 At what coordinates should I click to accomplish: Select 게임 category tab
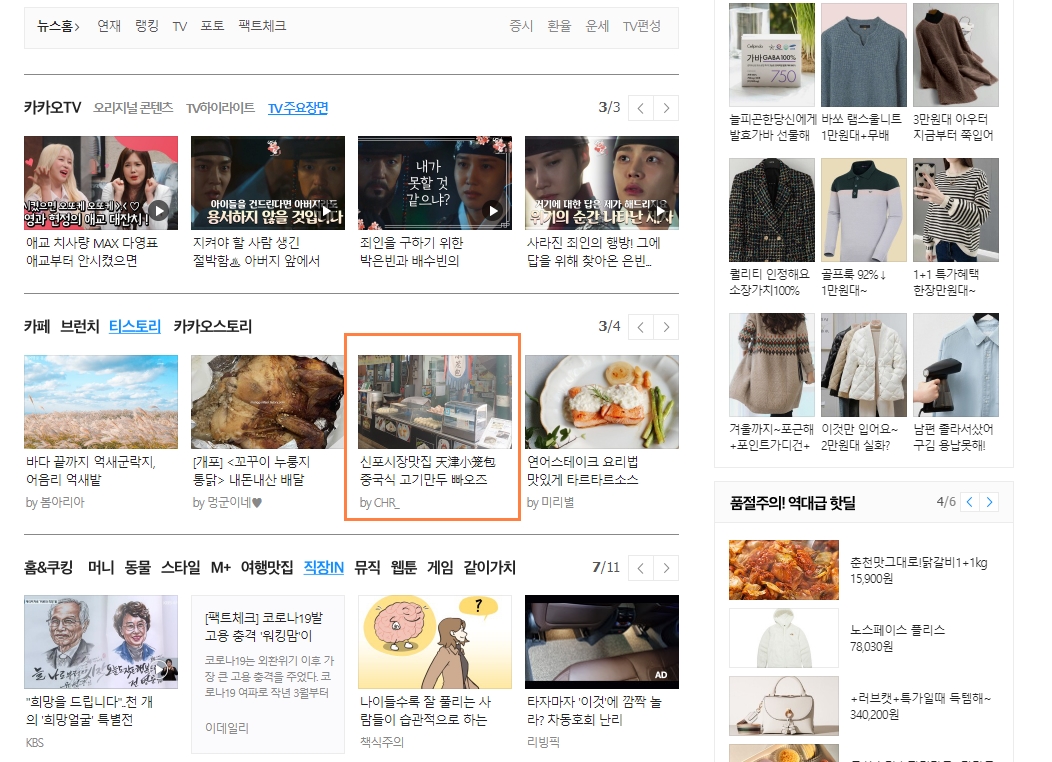click(440, 567)
